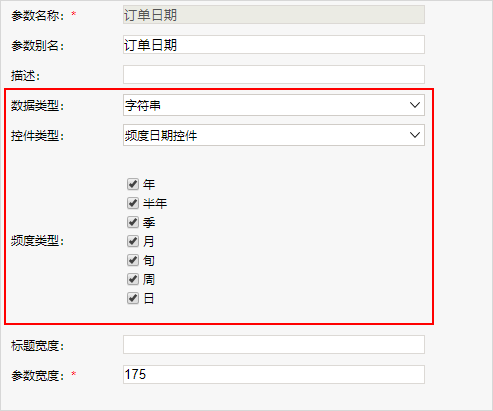Click the 标题宽度 input field
Viewport: 493px width, 411px height.
coord(274,344)
